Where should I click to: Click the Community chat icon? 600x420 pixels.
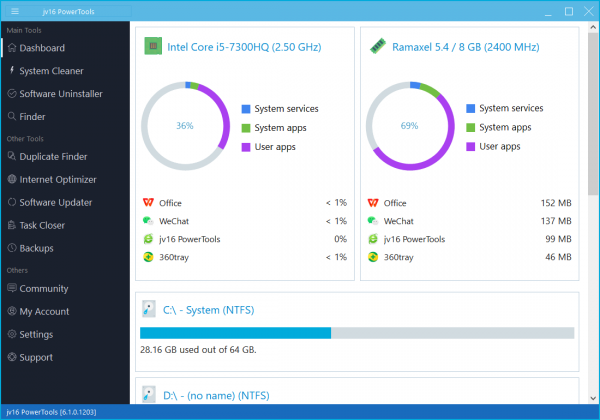tap(12, 288)
